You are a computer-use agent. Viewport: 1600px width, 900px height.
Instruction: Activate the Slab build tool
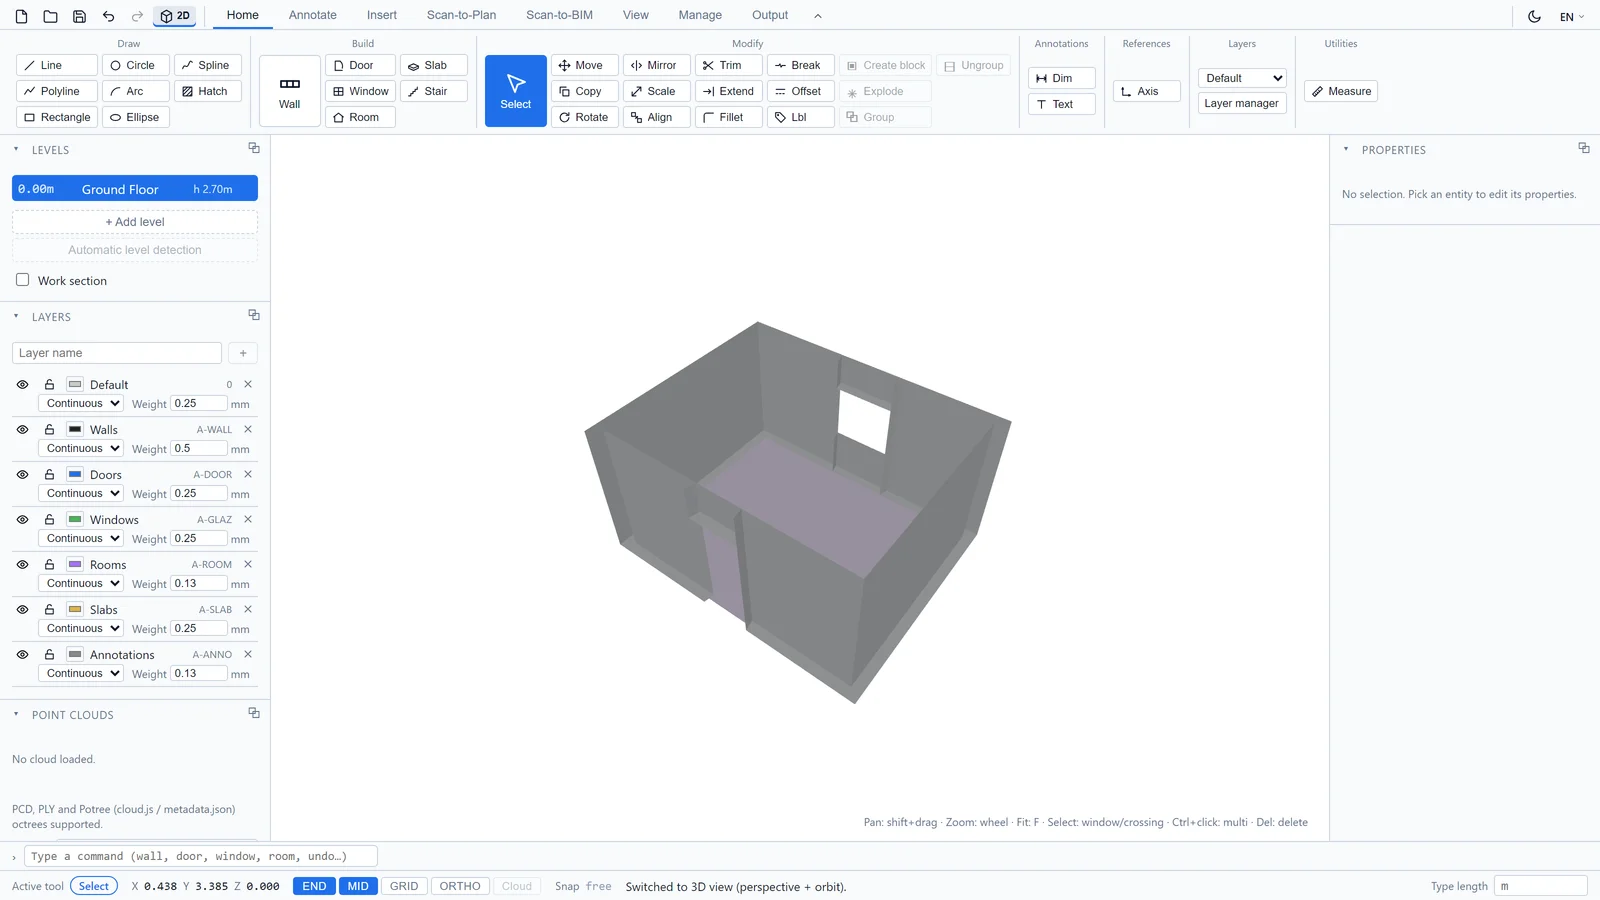point(434,65)
